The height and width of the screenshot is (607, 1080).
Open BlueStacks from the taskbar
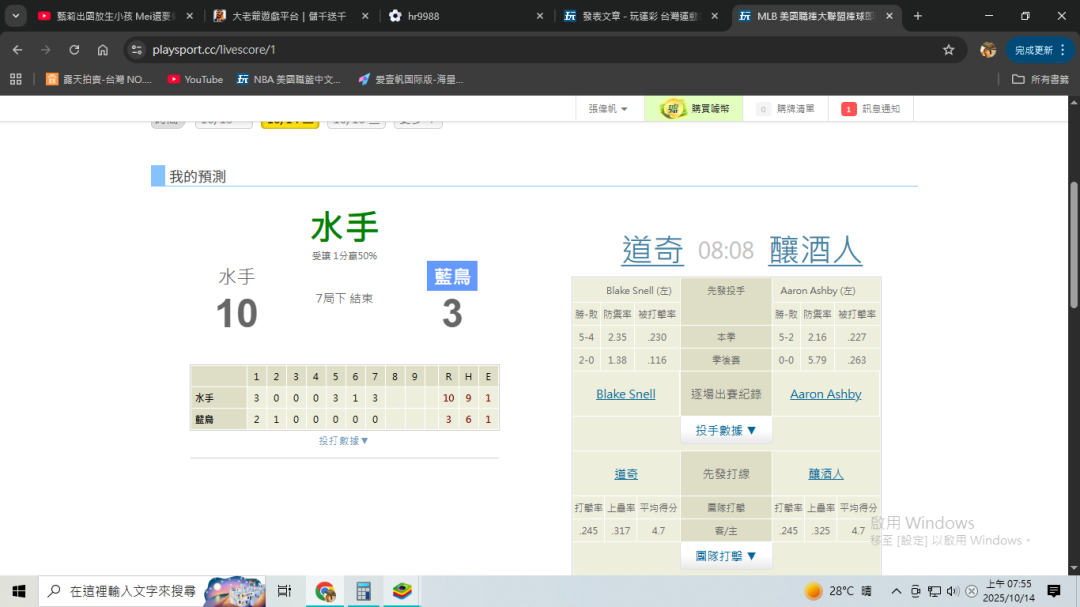click(x=401, y=591)
